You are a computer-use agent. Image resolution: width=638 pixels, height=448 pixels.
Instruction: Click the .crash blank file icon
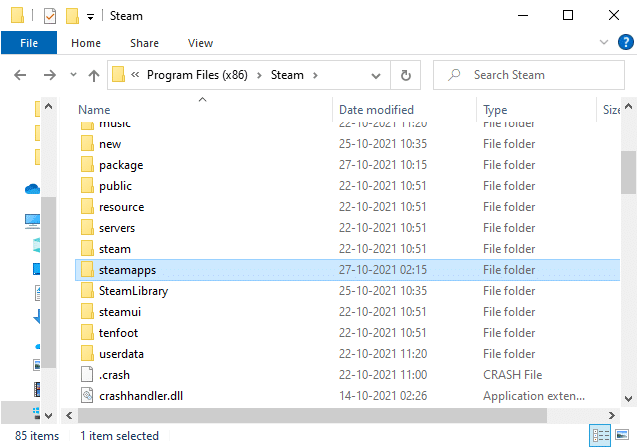87,374
